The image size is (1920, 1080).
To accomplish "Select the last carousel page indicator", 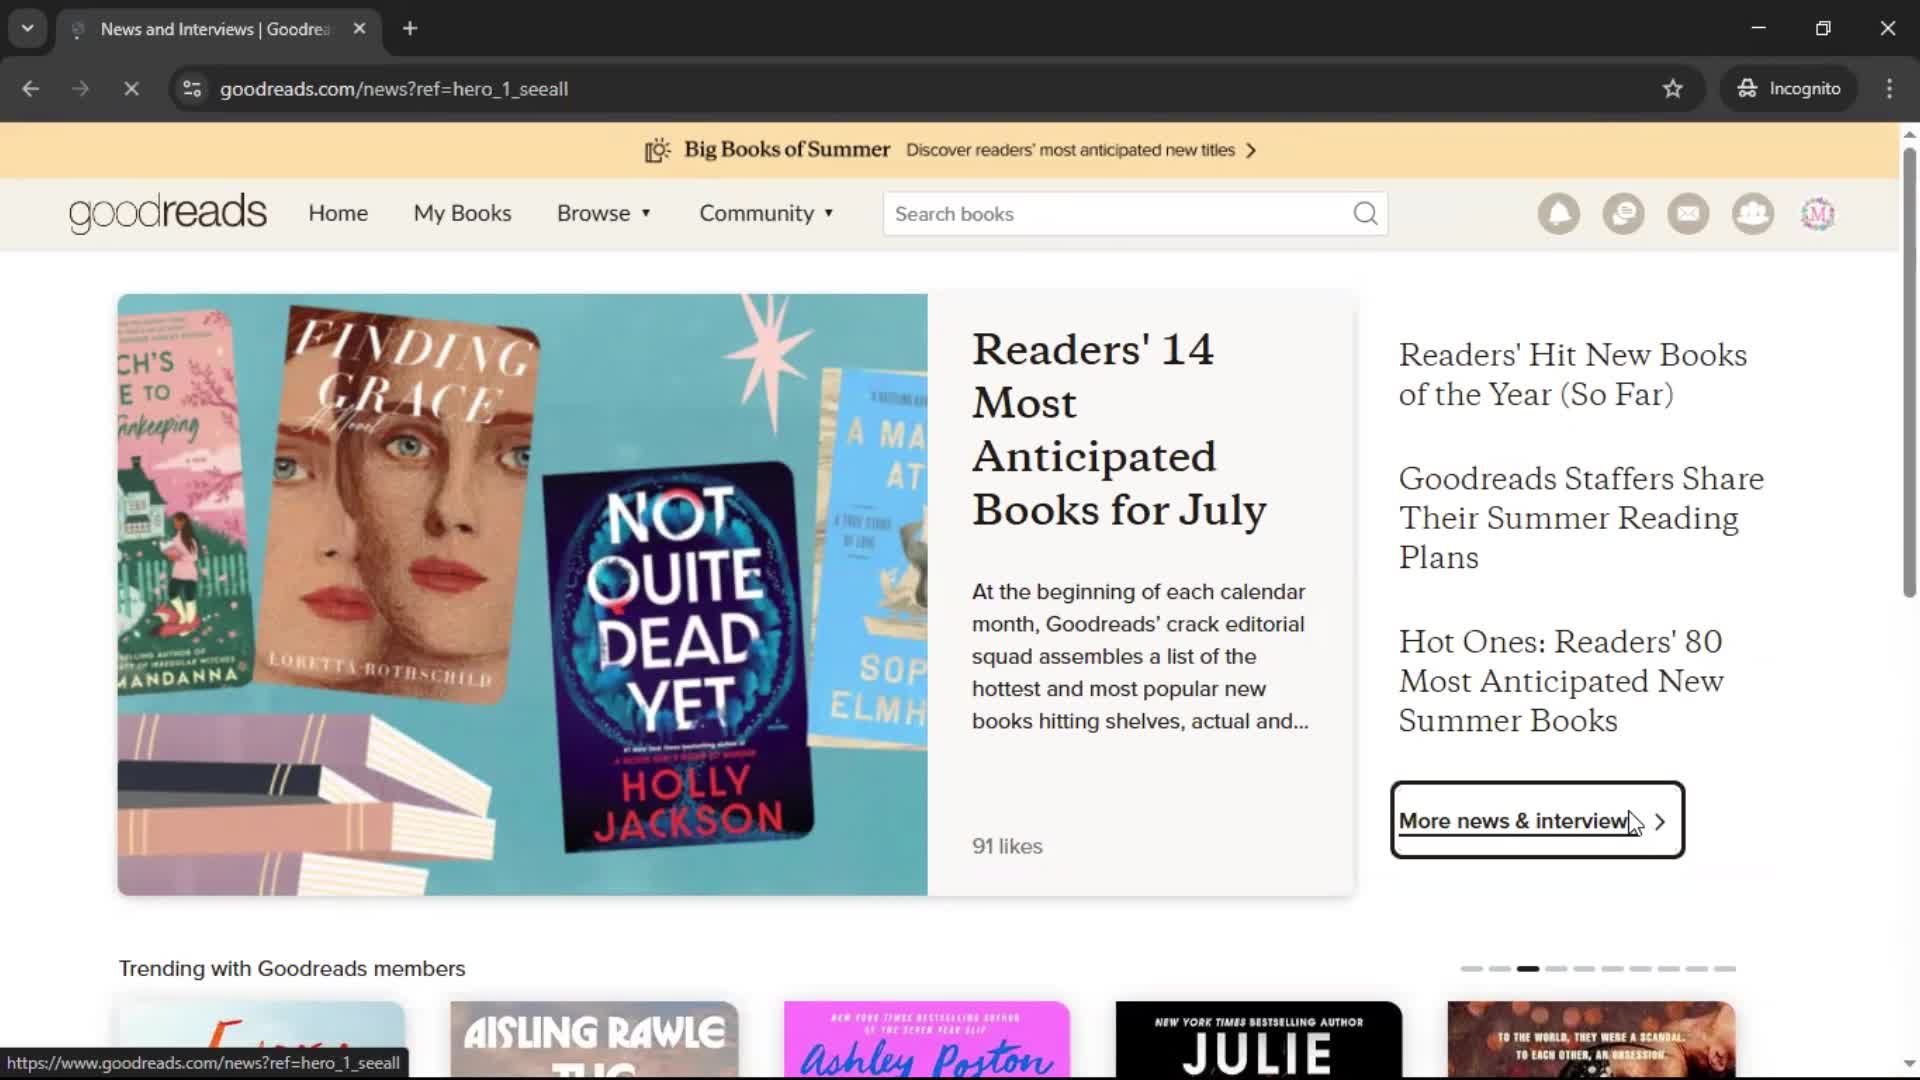I will point(1724,969).
